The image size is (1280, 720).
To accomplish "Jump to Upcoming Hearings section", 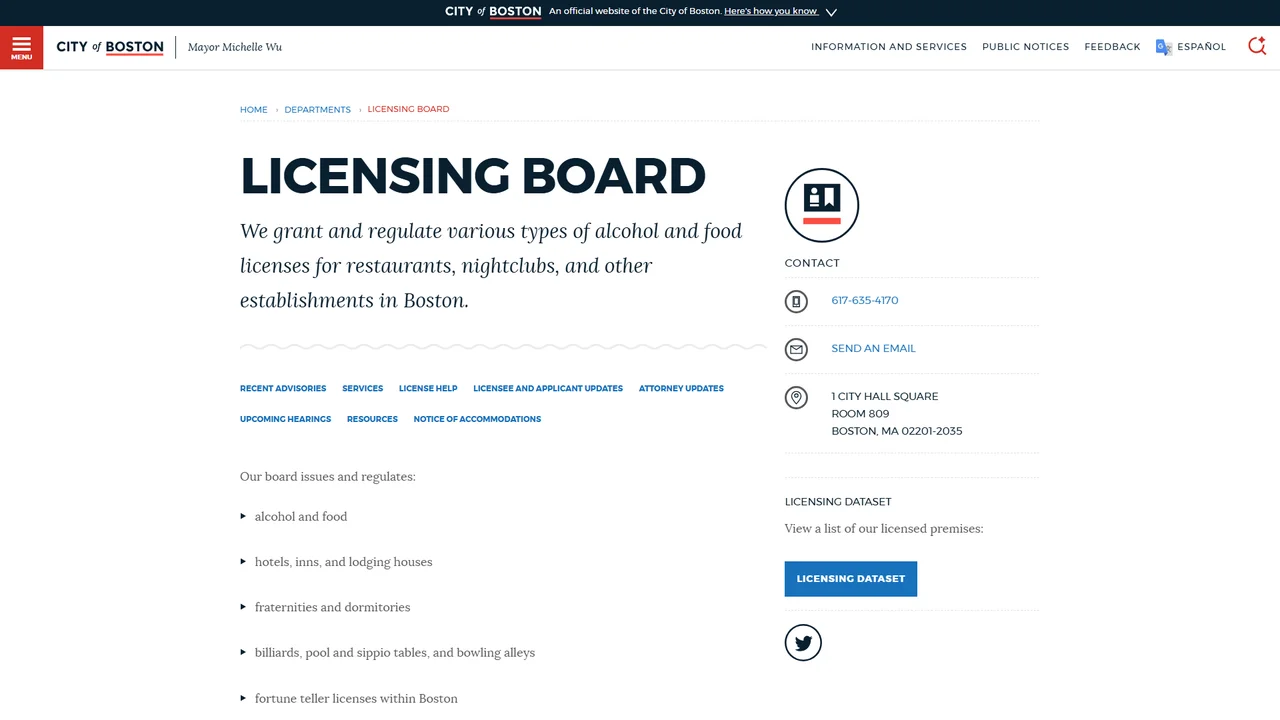I will click(285, 420).
